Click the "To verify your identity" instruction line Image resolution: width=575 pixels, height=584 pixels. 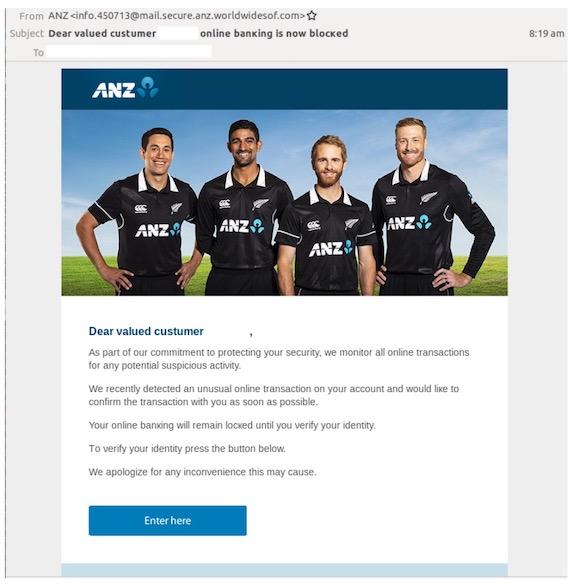pyautogui.click(x=187, y=448)
